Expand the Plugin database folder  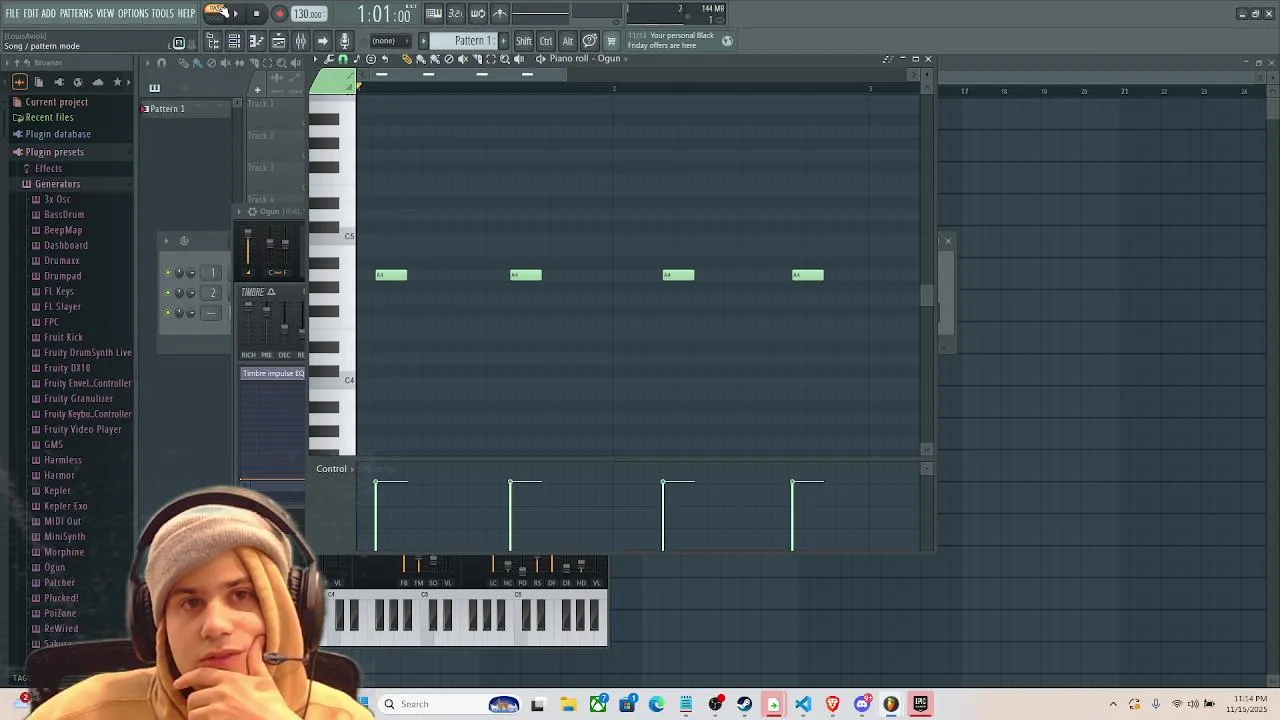point(58,134)
